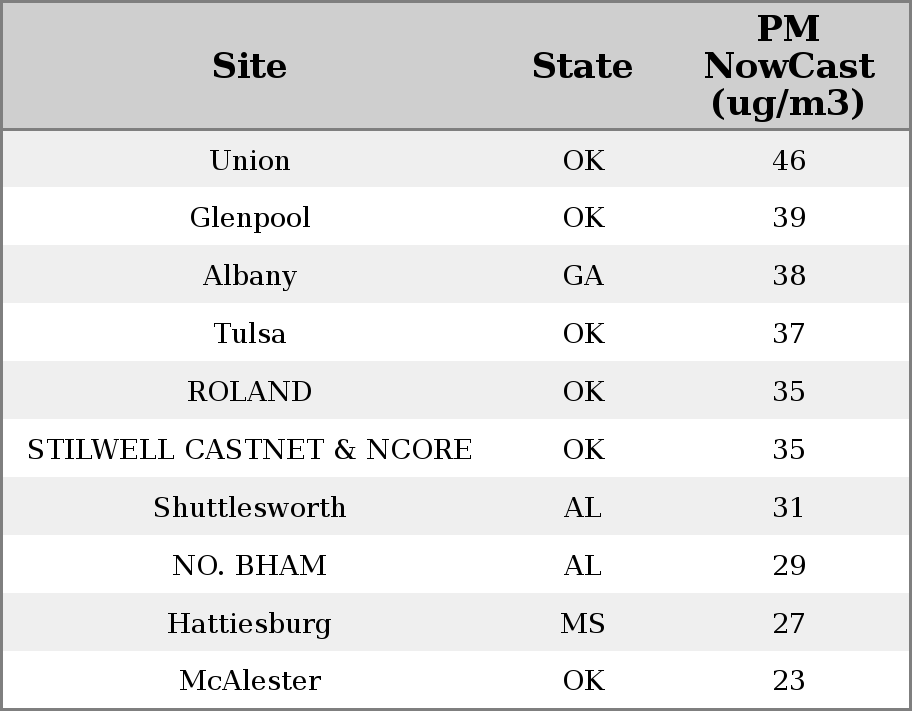
Task: Click the PM value 46 for Union
Action: click(x=789, y=160)
